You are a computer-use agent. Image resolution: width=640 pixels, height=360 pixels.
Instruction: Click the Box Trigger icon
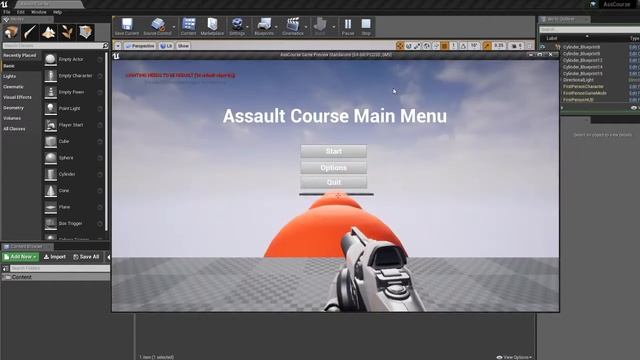51,223
